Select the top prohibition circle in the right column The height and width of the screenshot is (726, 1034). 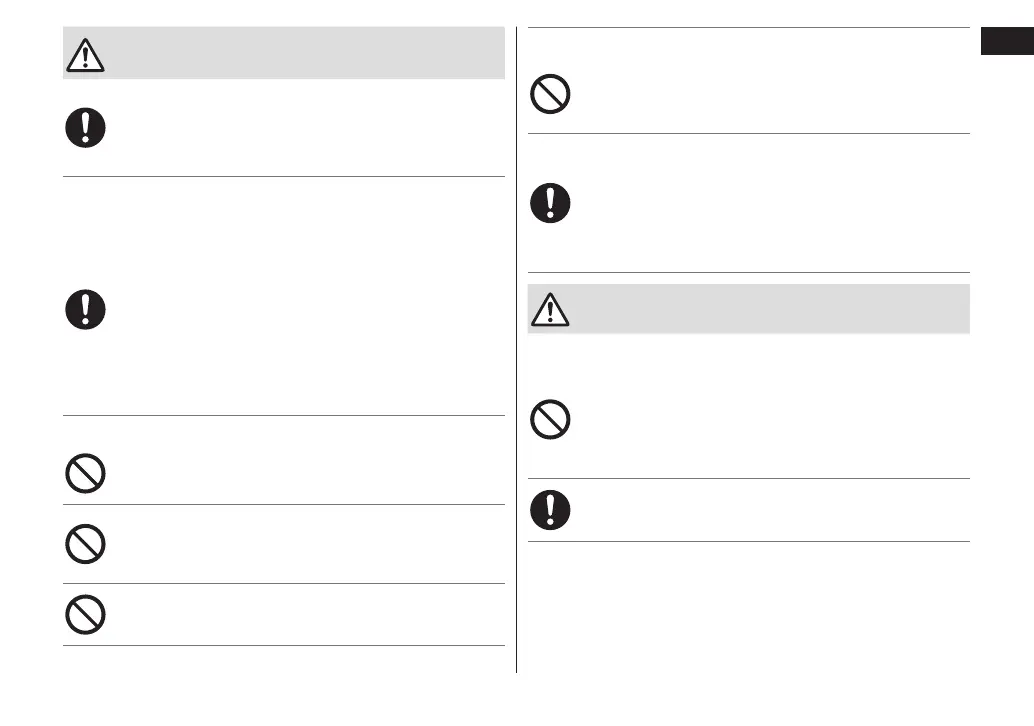coord(551,95)
